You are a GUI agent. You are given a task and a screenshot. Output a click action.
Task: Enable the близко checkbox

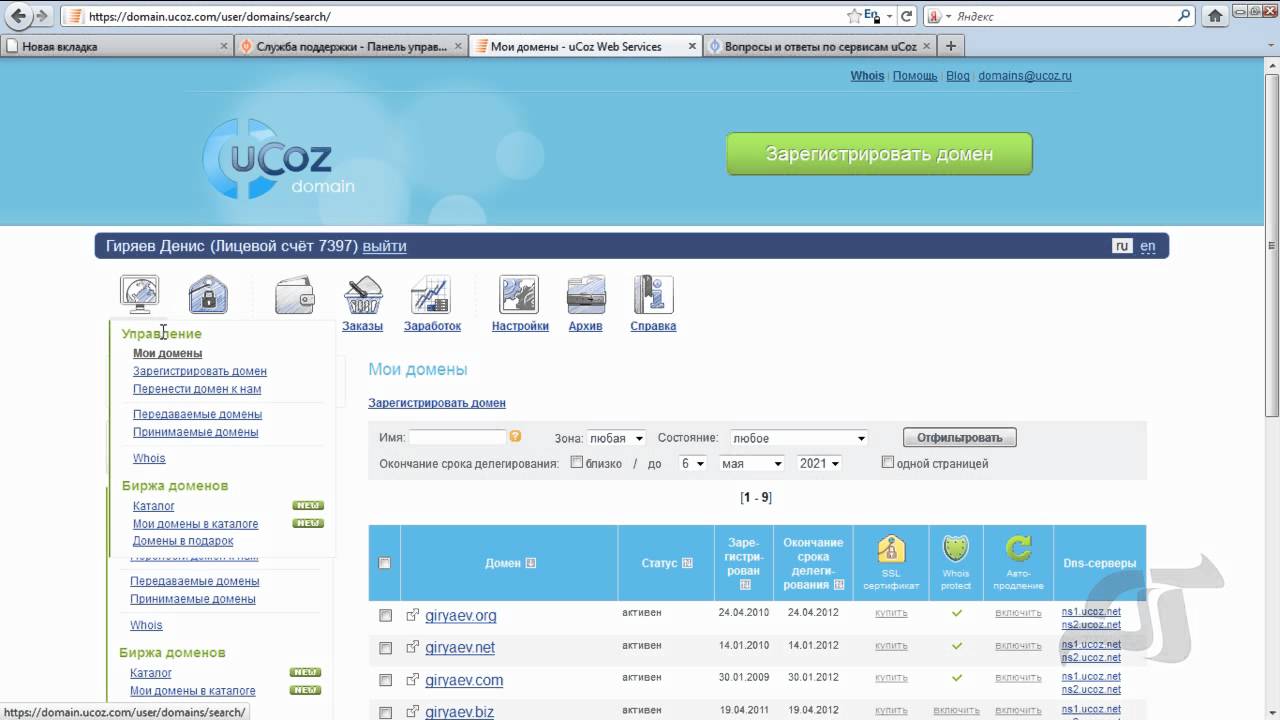(x=576, y=462)
